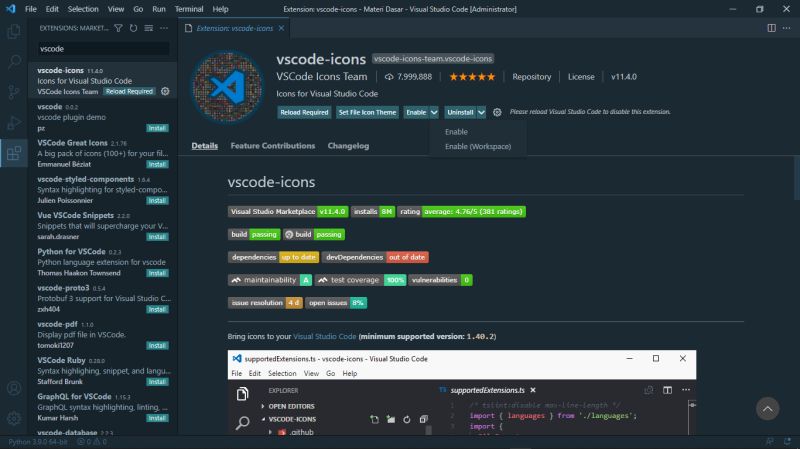Clear extensions search results icon

coord(148,28)
